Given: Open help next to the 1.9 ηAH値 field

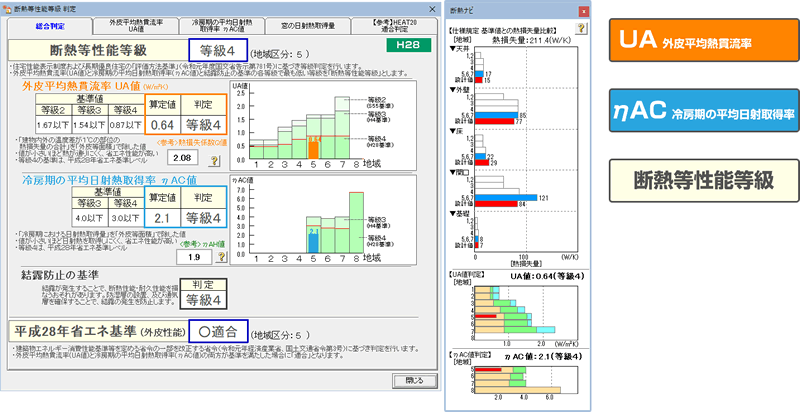Looking at the screenshot, I should coord(221,256).
